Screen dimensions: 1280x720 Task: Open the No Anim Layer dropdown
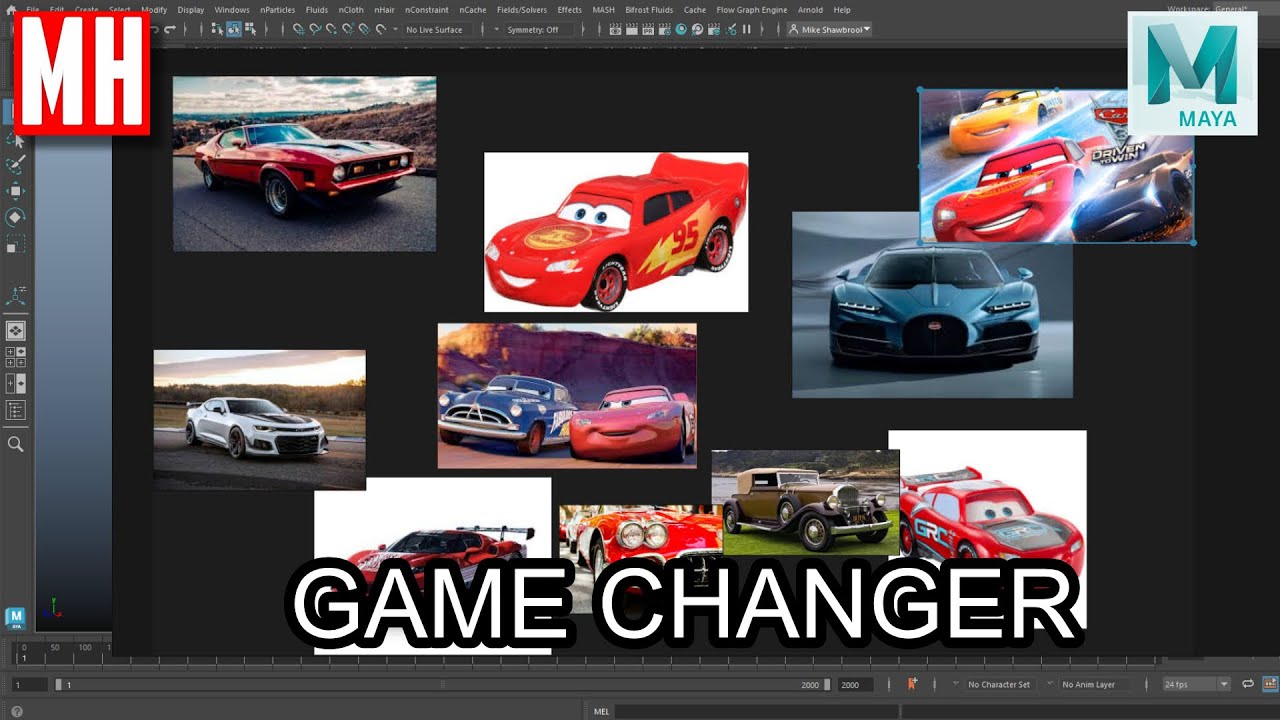(x=1088, y=685)
